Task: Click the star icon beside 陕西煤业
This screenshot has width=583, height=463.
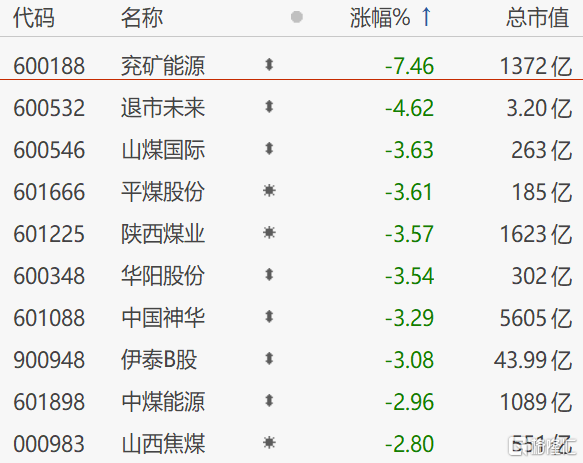Action: 269,233
